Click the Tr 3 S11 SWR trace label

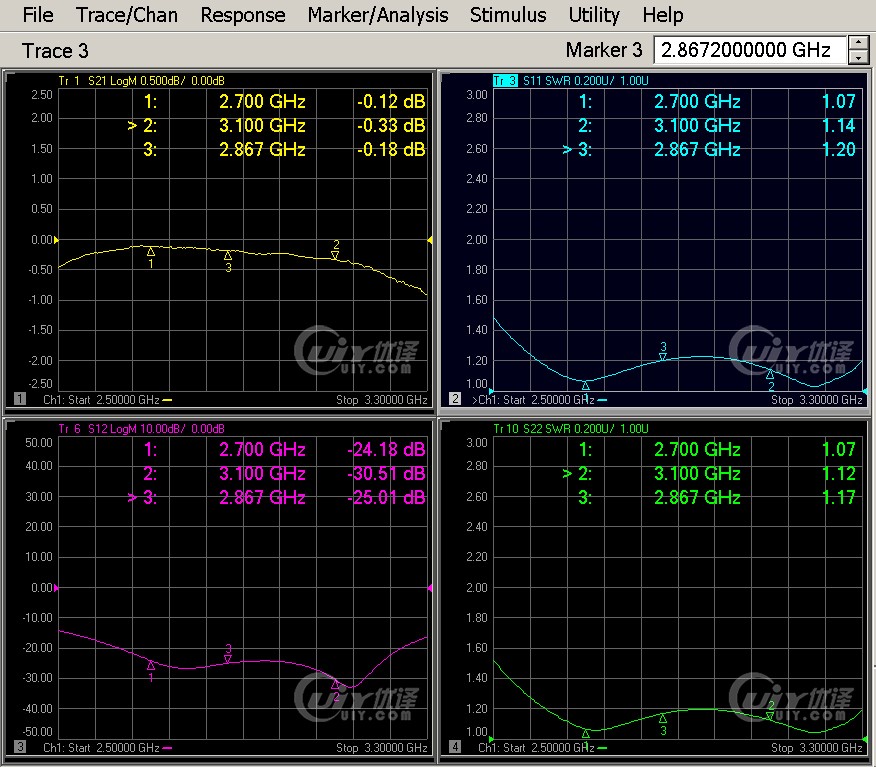pyautogui.click(x=570, y=80)
